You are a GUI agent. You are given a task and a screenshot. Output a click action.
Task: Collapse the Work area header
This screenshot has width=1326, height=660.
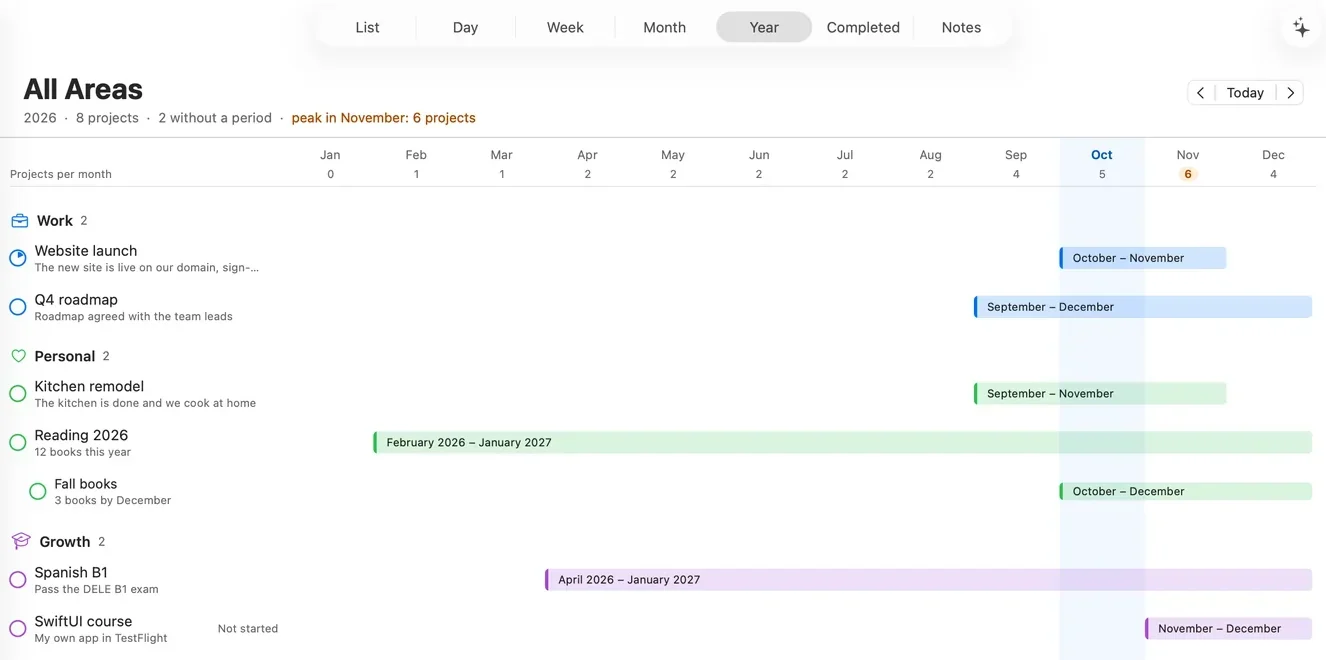coord(55,221)
